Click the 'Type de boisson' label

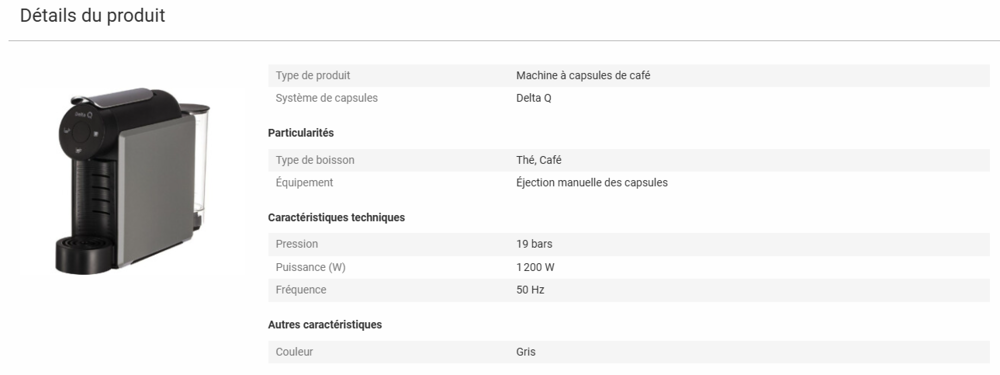click(x=315, y=160)
